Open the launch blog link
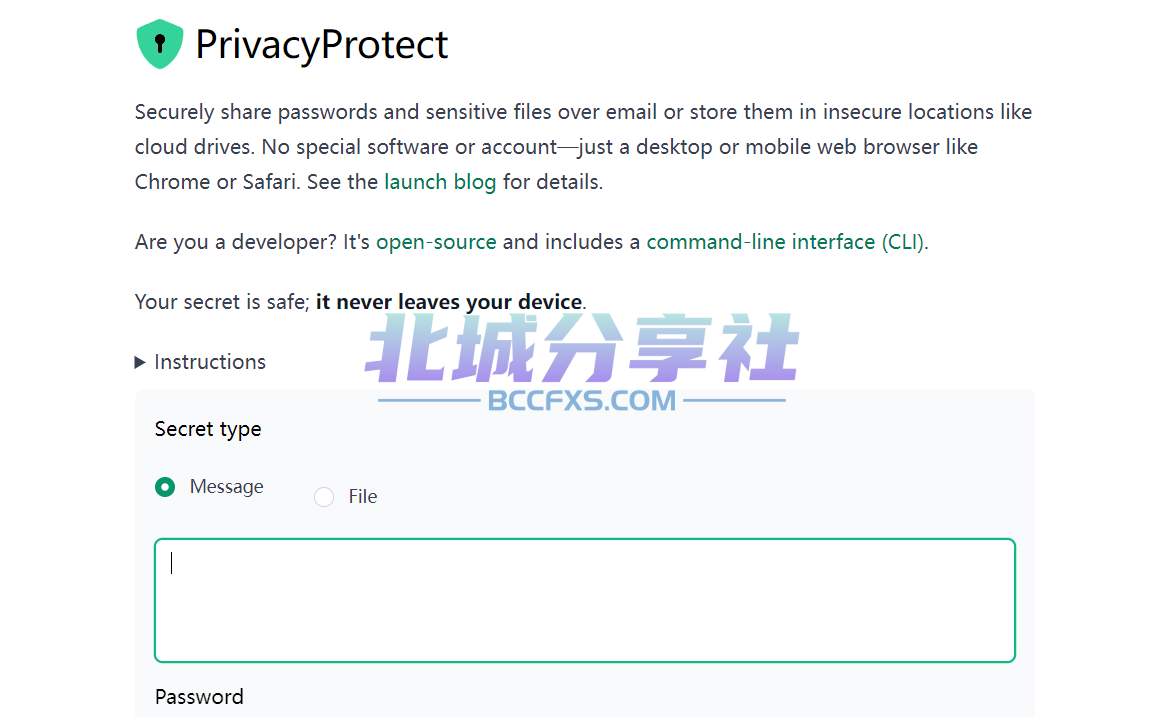Screen dimensions: 1167x717 (440, 182)
